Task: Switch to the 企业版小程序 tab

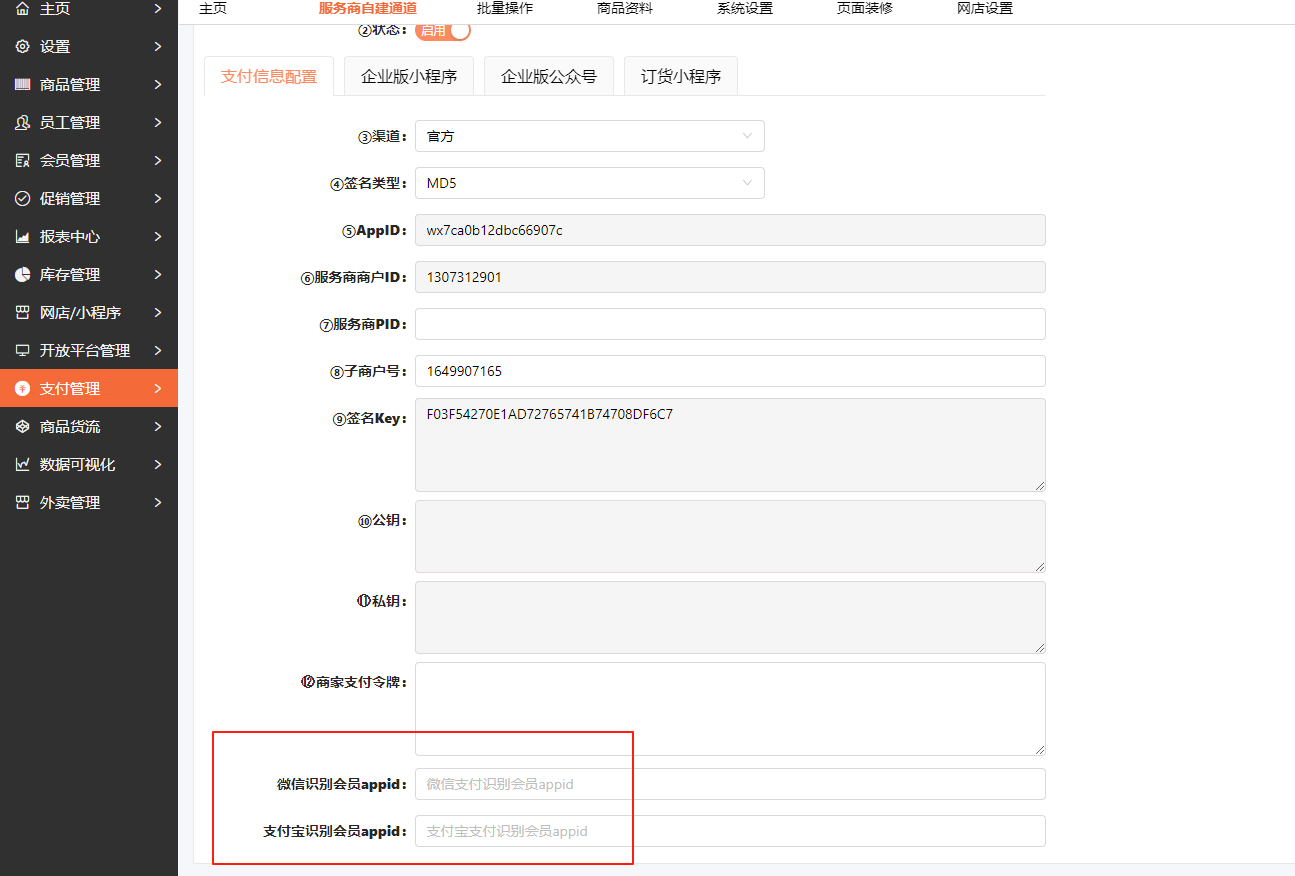Action: pyautogui.click(x=409, y=76)
